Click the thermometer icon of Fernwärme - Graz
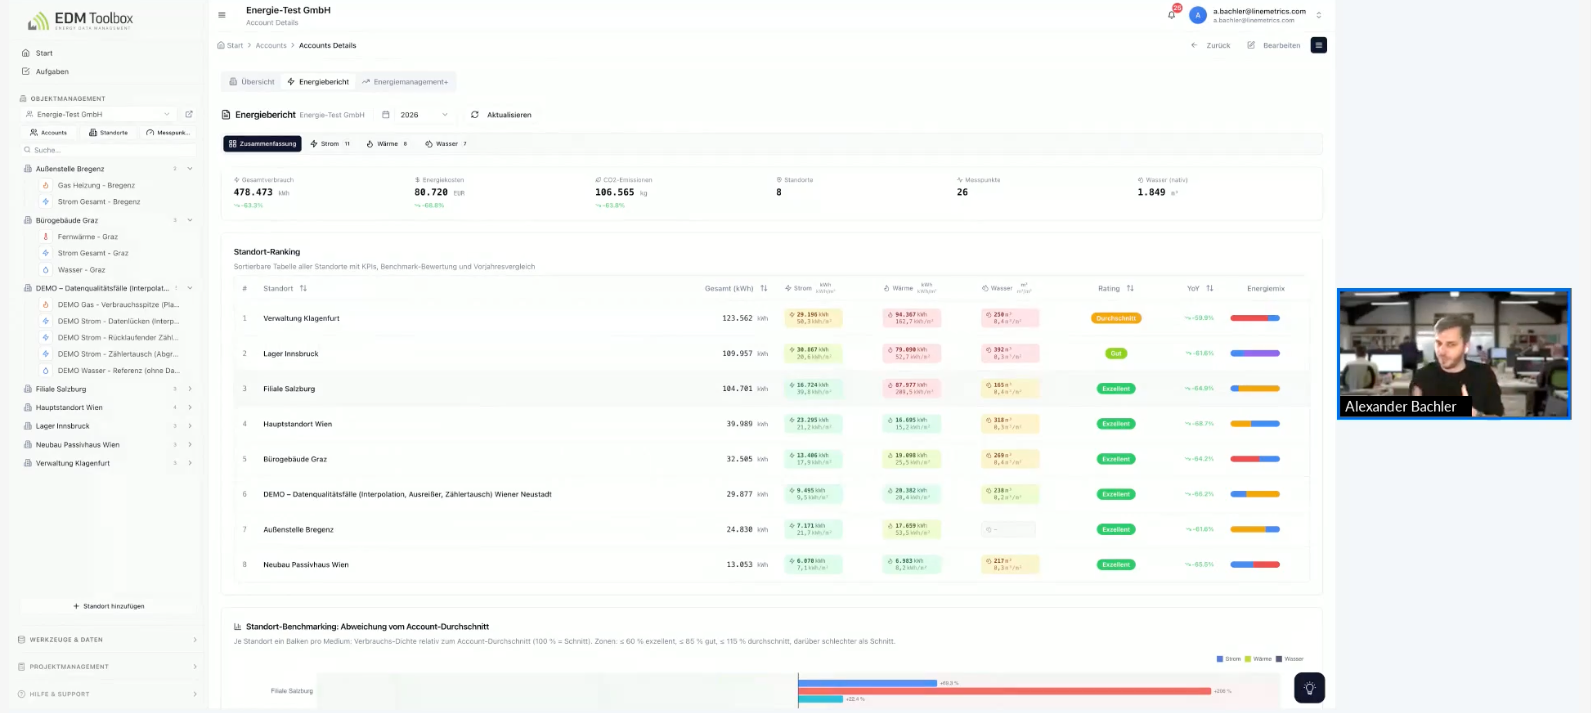The height and width of the screenshot is (713, 1594). tap(46, 237)
